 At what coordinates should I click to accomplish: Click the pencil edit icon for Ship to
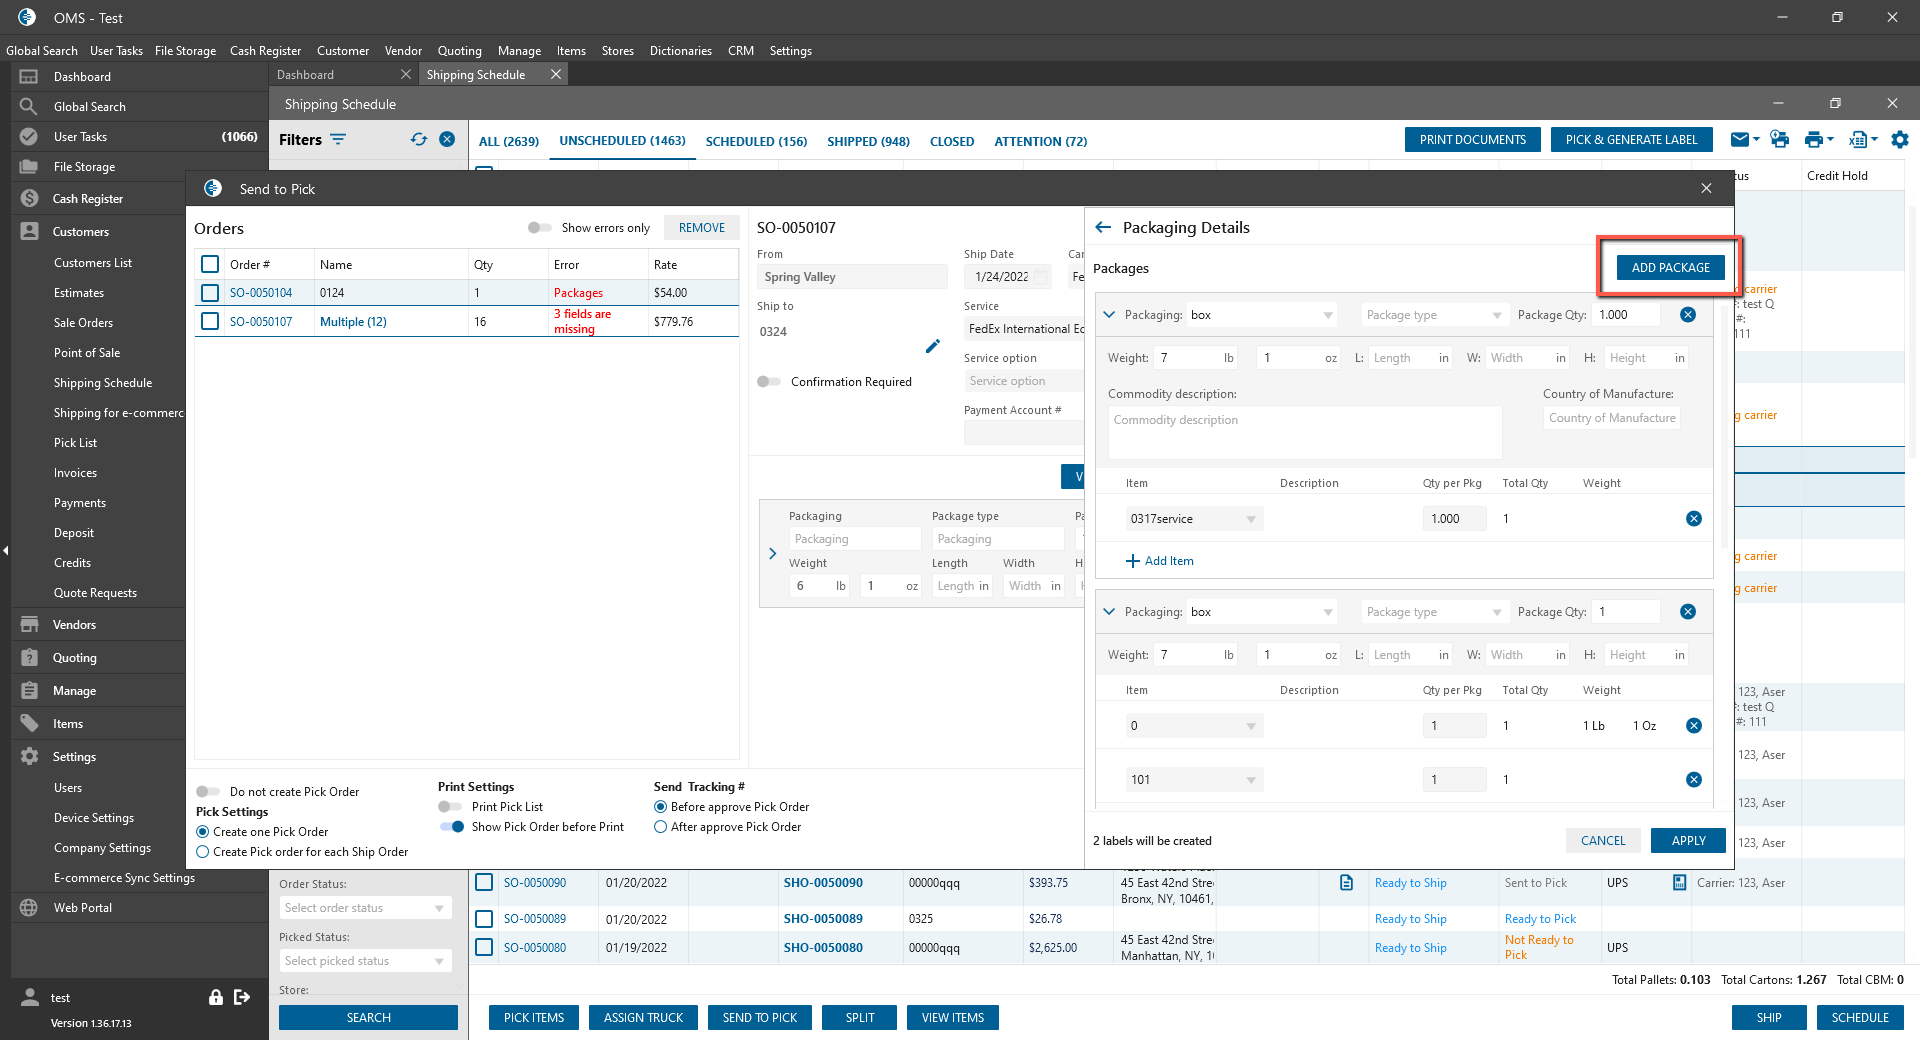932,346
